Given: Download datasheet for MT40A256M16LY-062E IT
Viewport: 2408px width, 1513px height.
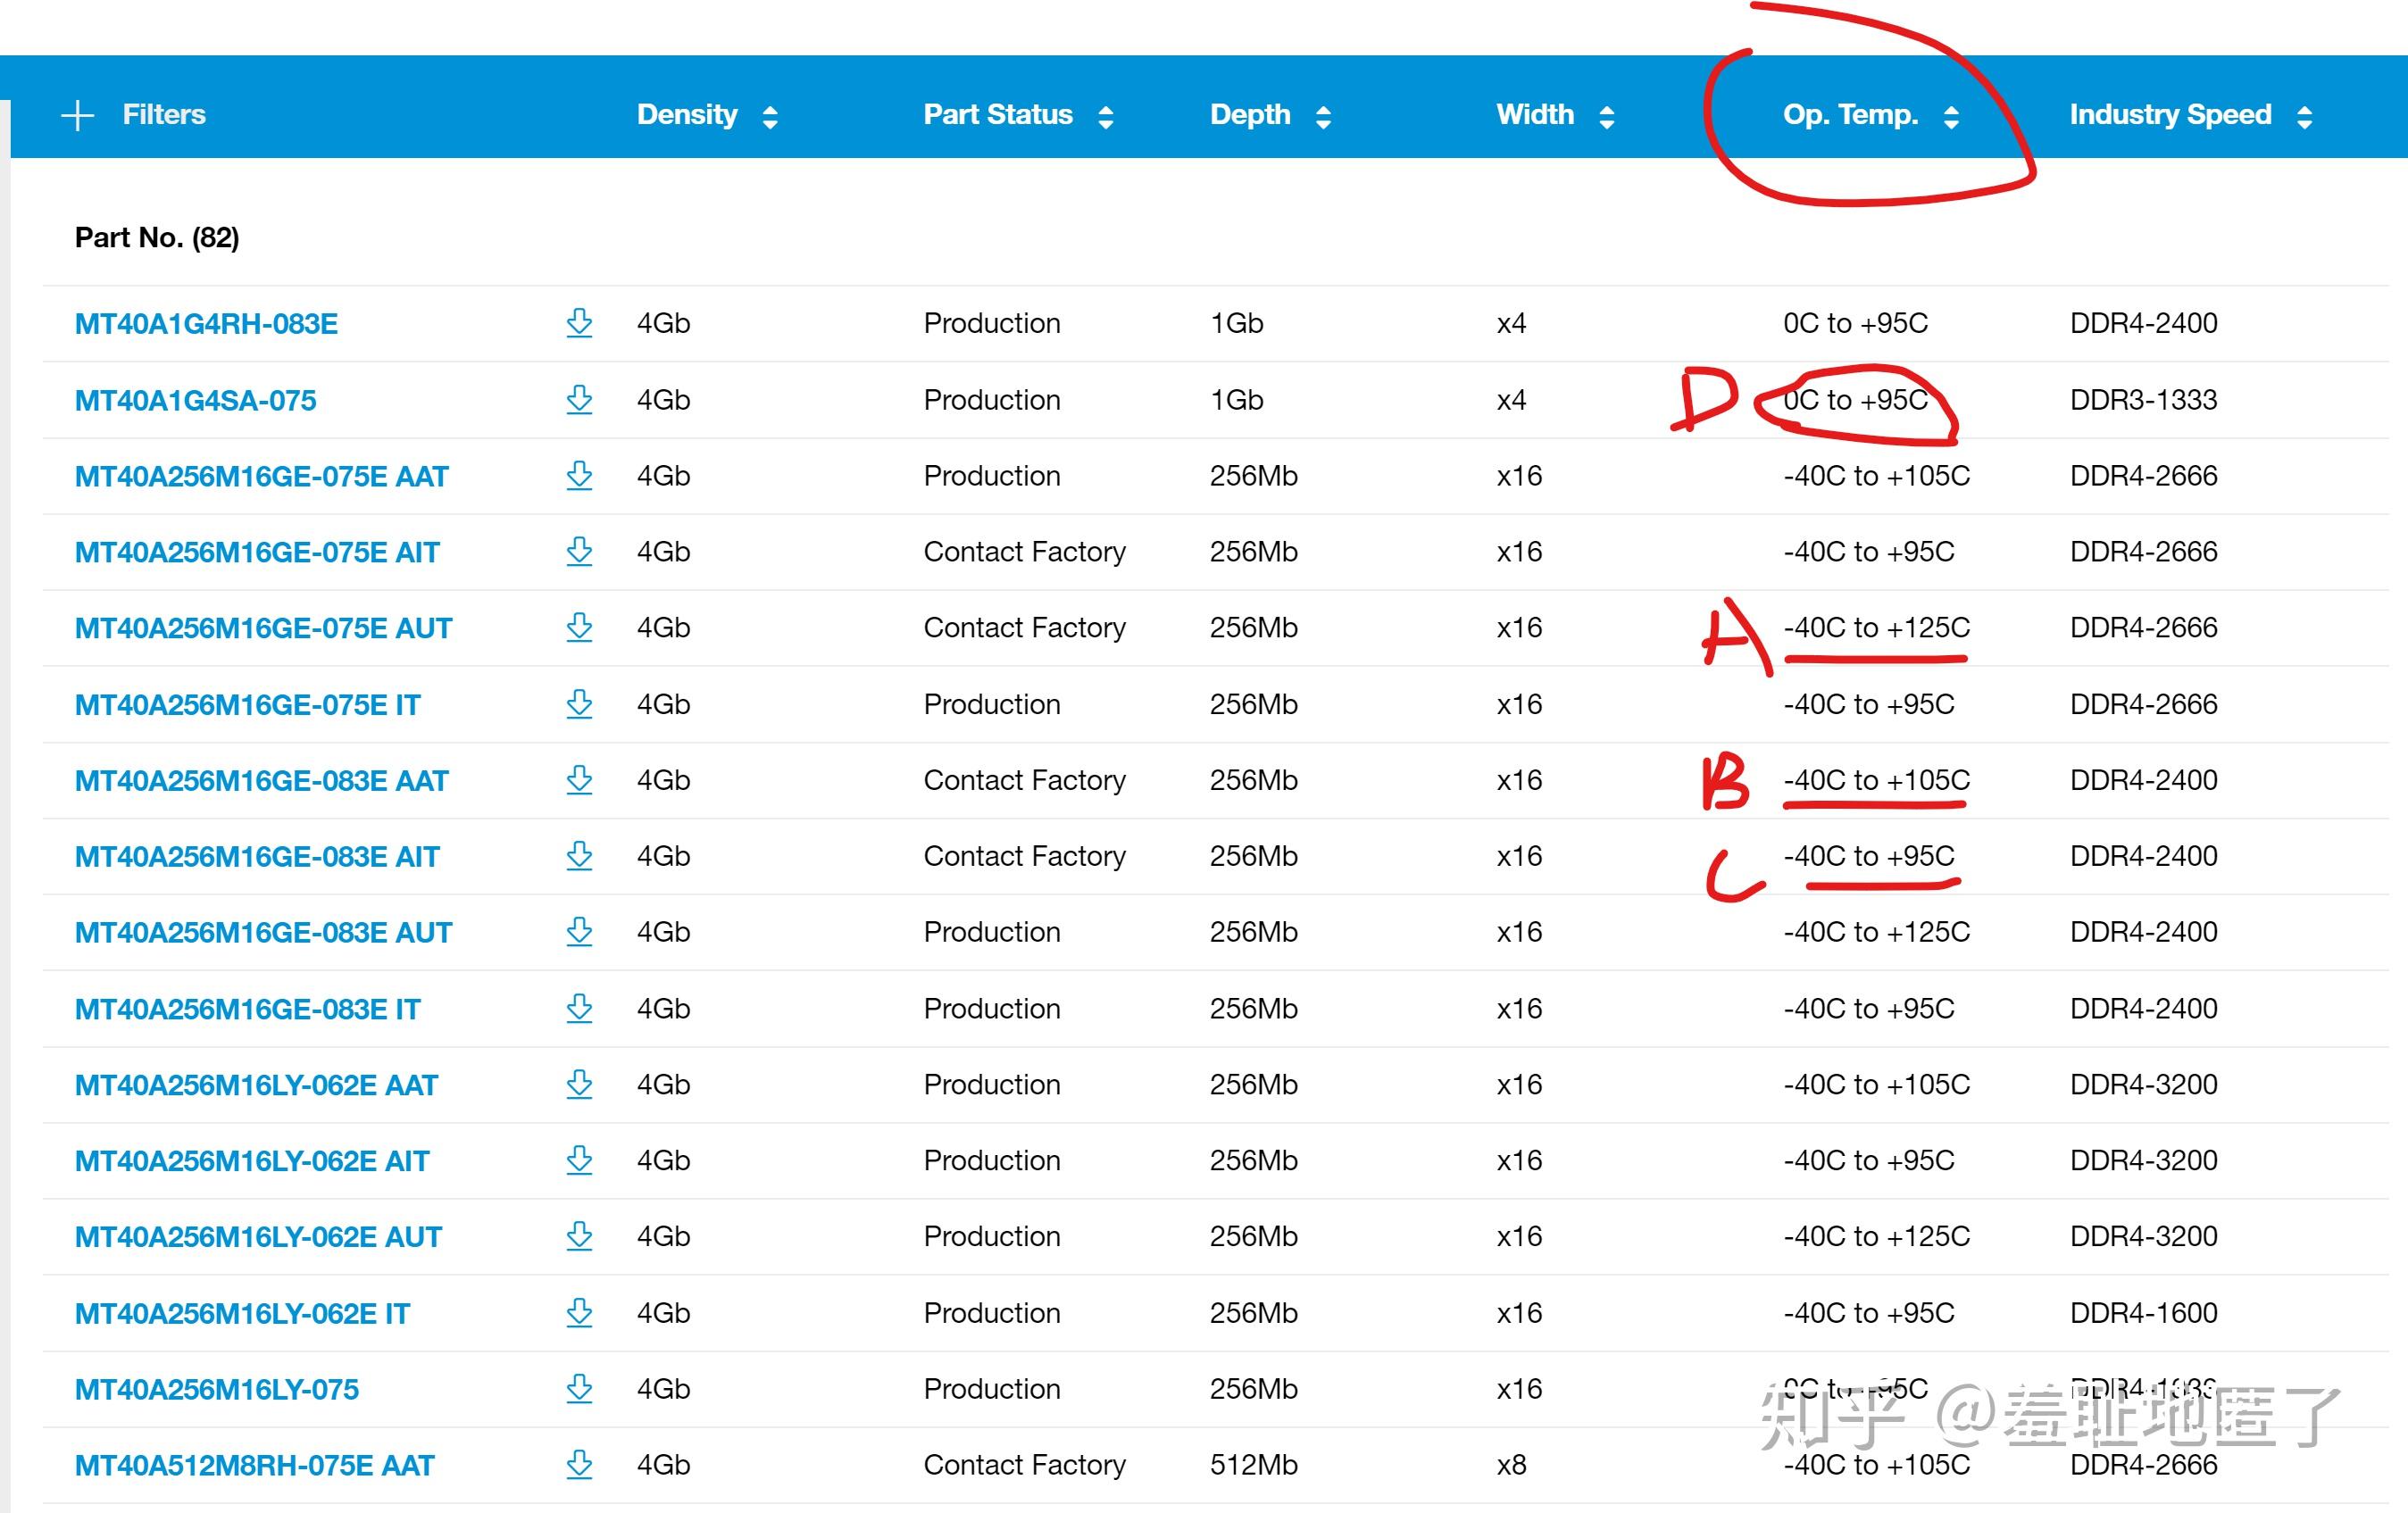Looking at the screenshot, I should click(579, 1313).
